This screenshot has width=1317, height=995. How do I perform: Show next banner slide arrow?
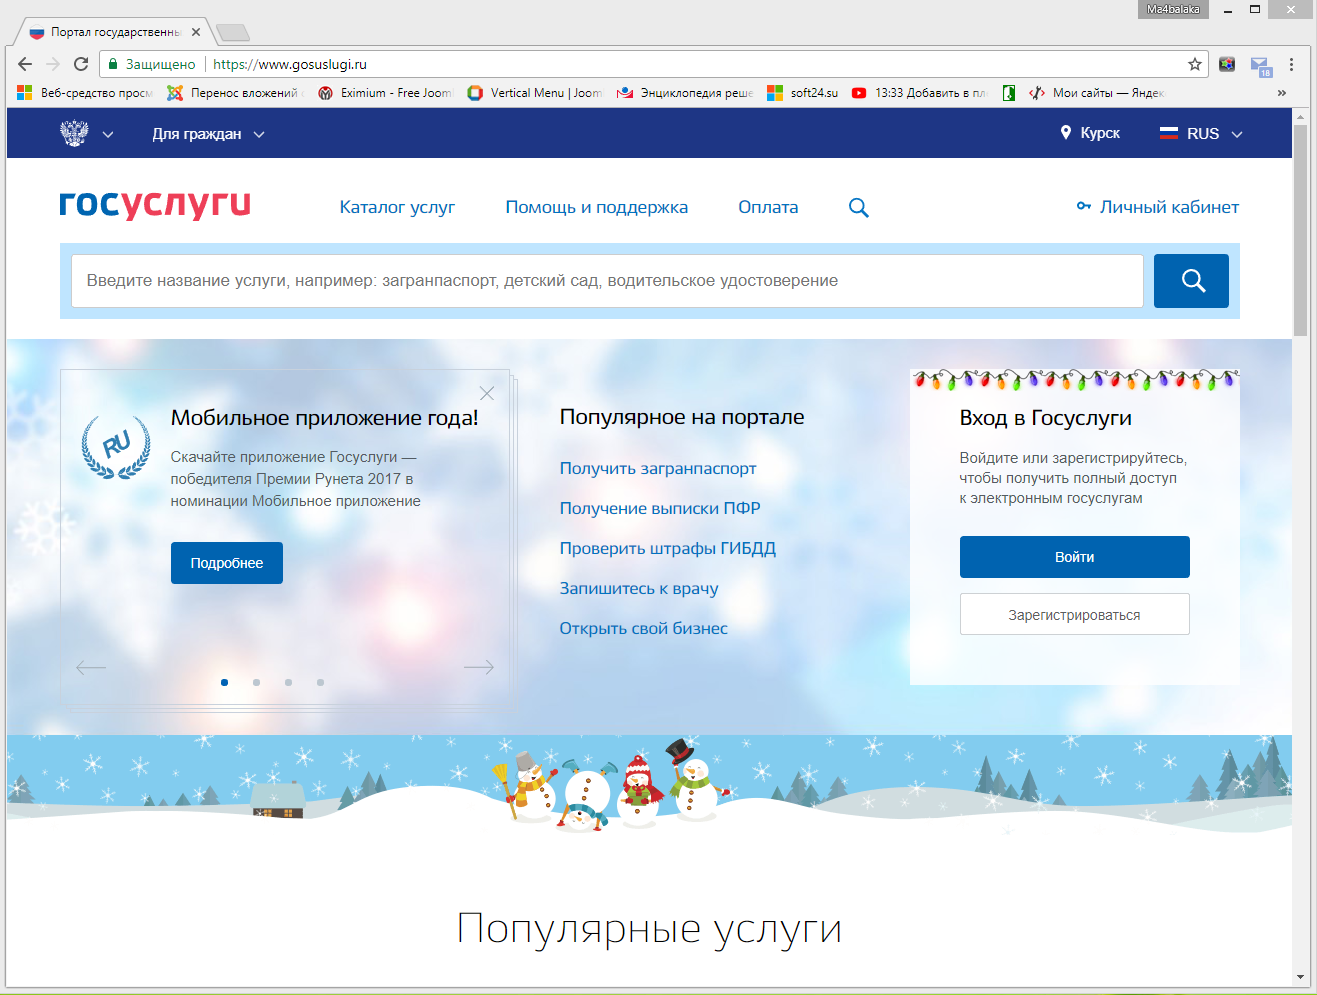(x=479, y=667)
